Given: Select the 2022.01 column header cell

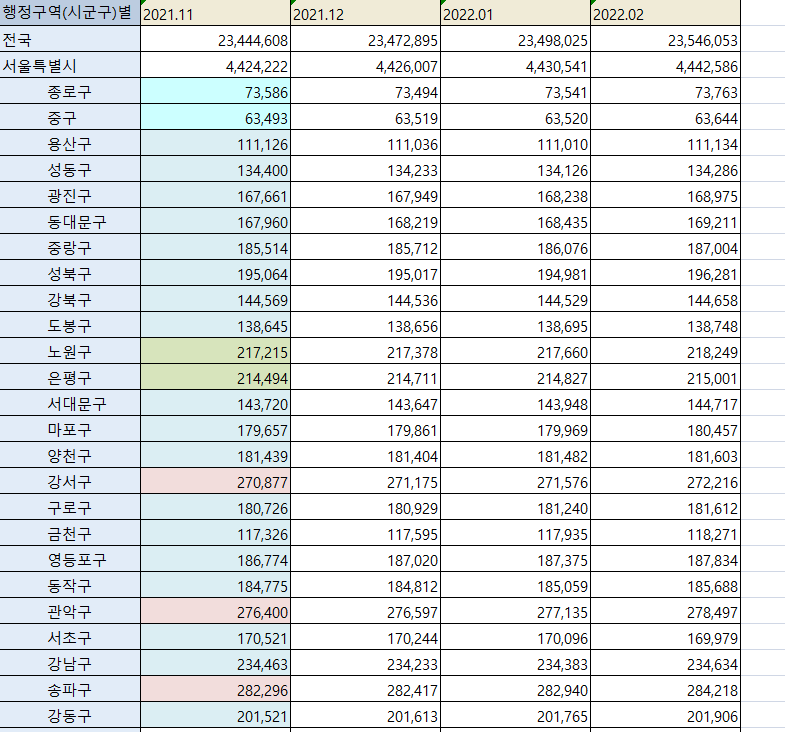Looking at the screenshot, I should 516,13.
